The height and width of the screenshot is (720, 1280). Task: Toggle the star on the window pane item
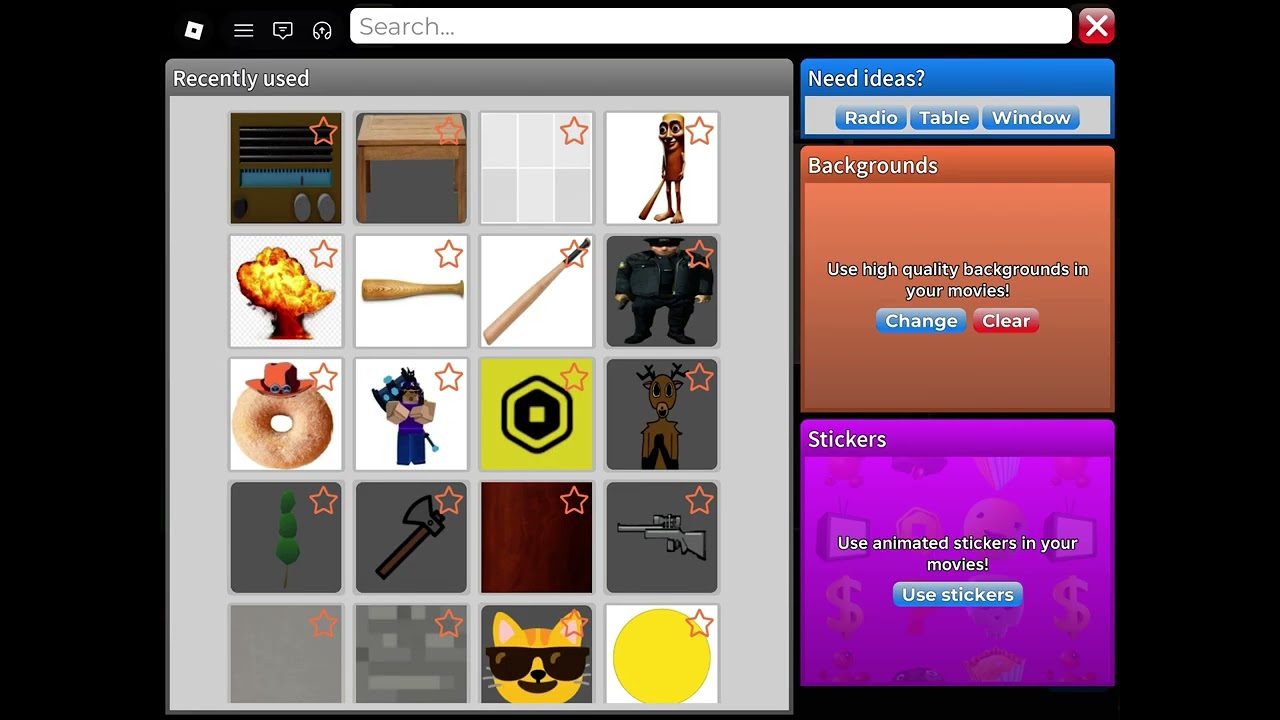click(x=574, y=131)
